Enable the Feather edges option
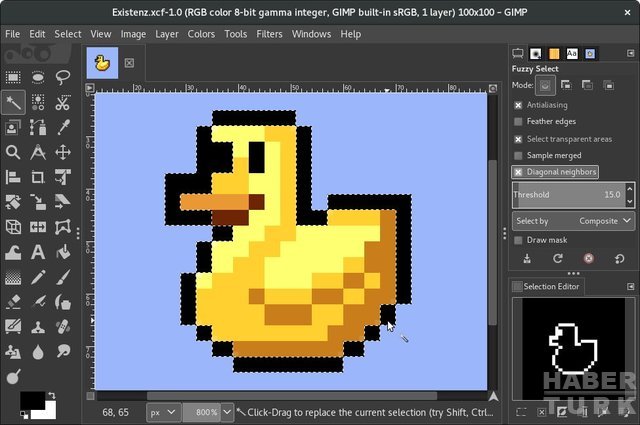This screenshot has height=425, width=640. [518, 122]
